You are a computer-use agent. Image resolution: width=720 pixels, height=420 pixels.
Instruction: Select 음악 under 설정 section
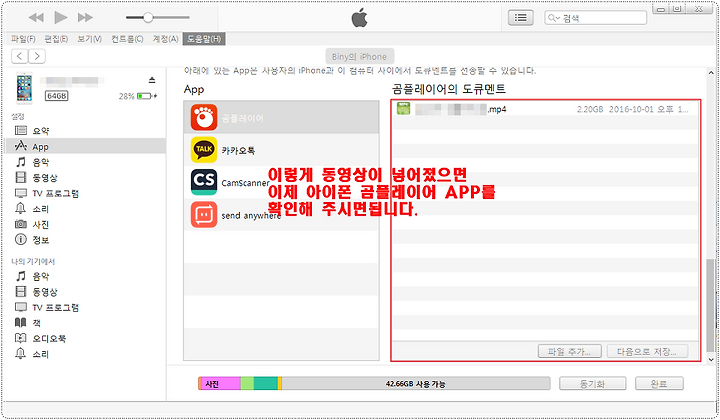86,162
